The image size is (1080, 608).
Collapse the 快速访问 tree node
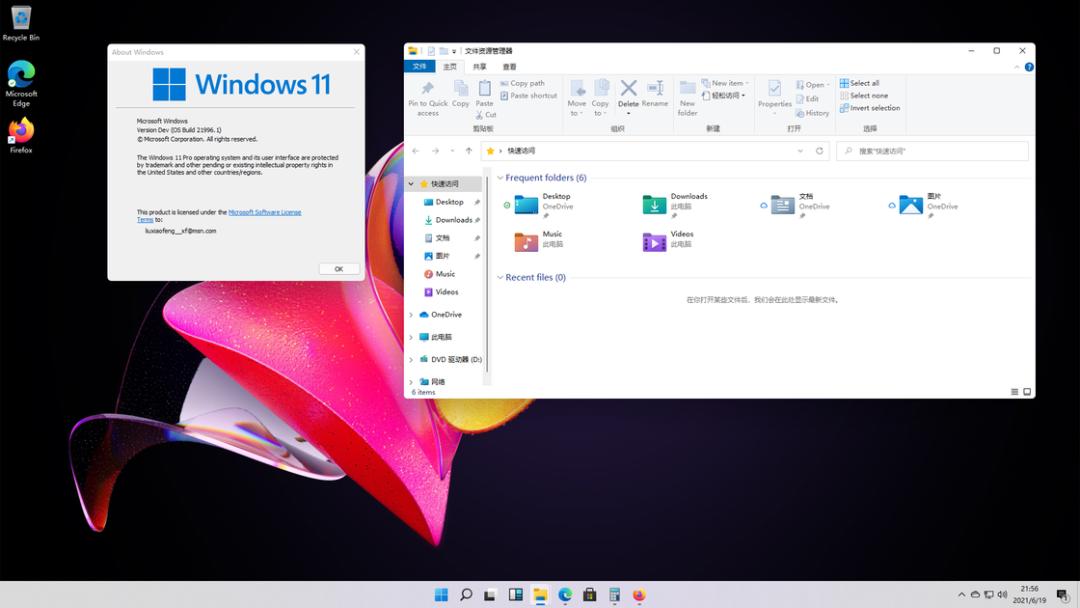[411, 184]
